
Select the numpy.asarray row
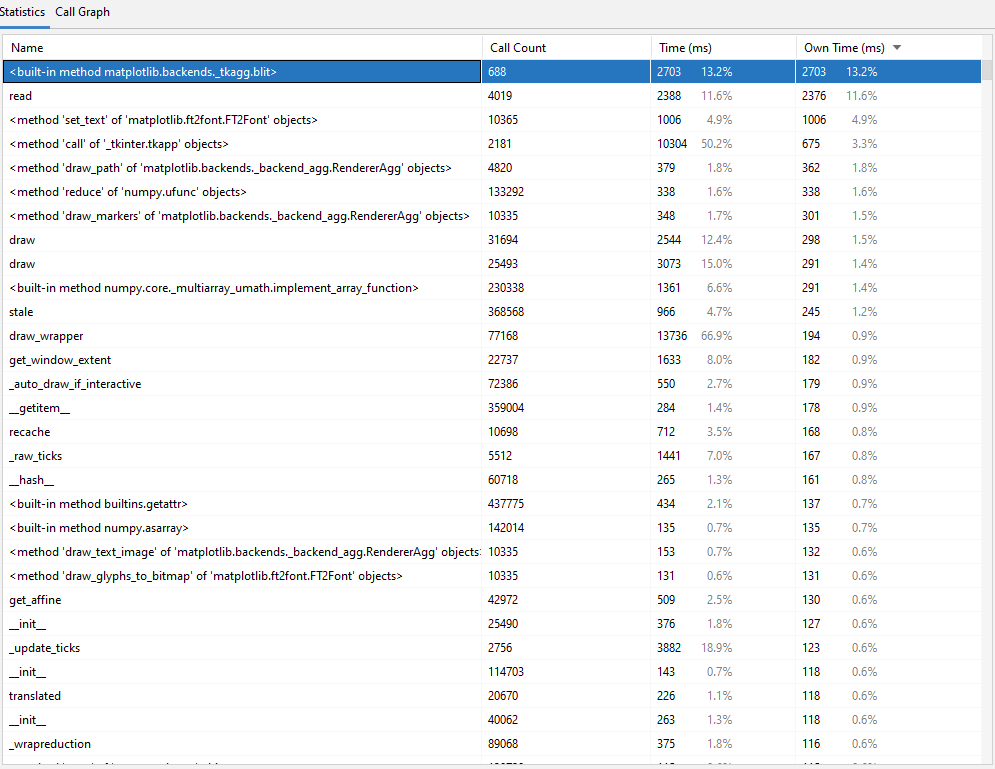pyautogui.click(x=492, y=528)
